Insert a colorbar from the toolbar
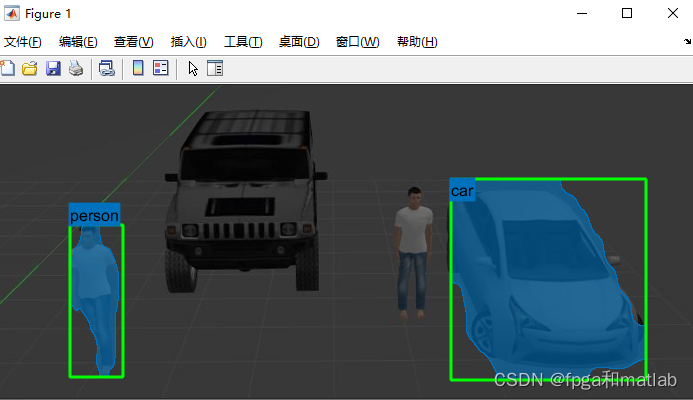This screenshot has width=693, height=400. [x=138, y=68]
